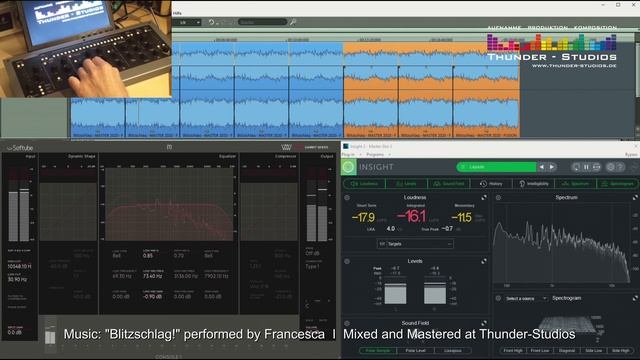Toggle the Spectrum module tab
640x360 pixels.
click(x=576, y=184)
